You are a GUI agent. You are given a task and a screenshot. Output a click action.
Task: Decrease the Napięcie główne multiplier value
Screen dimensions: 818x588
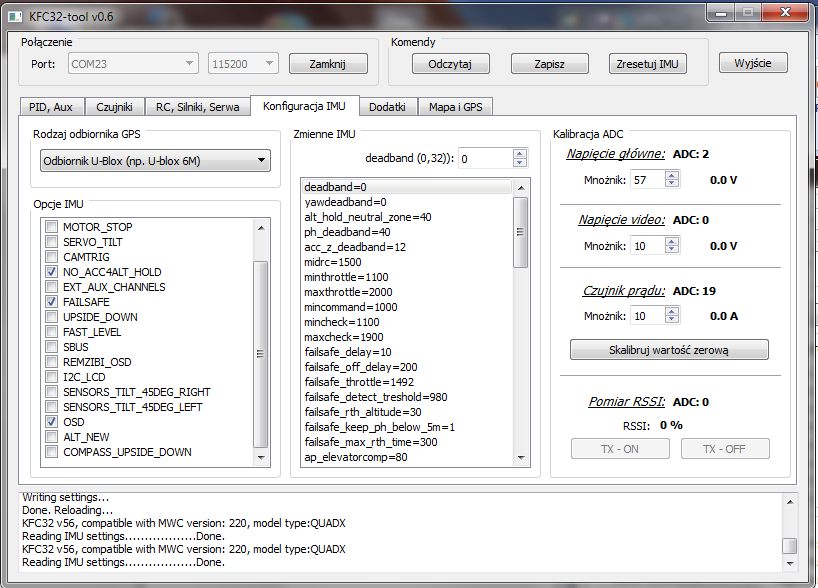tap(671, 184)
